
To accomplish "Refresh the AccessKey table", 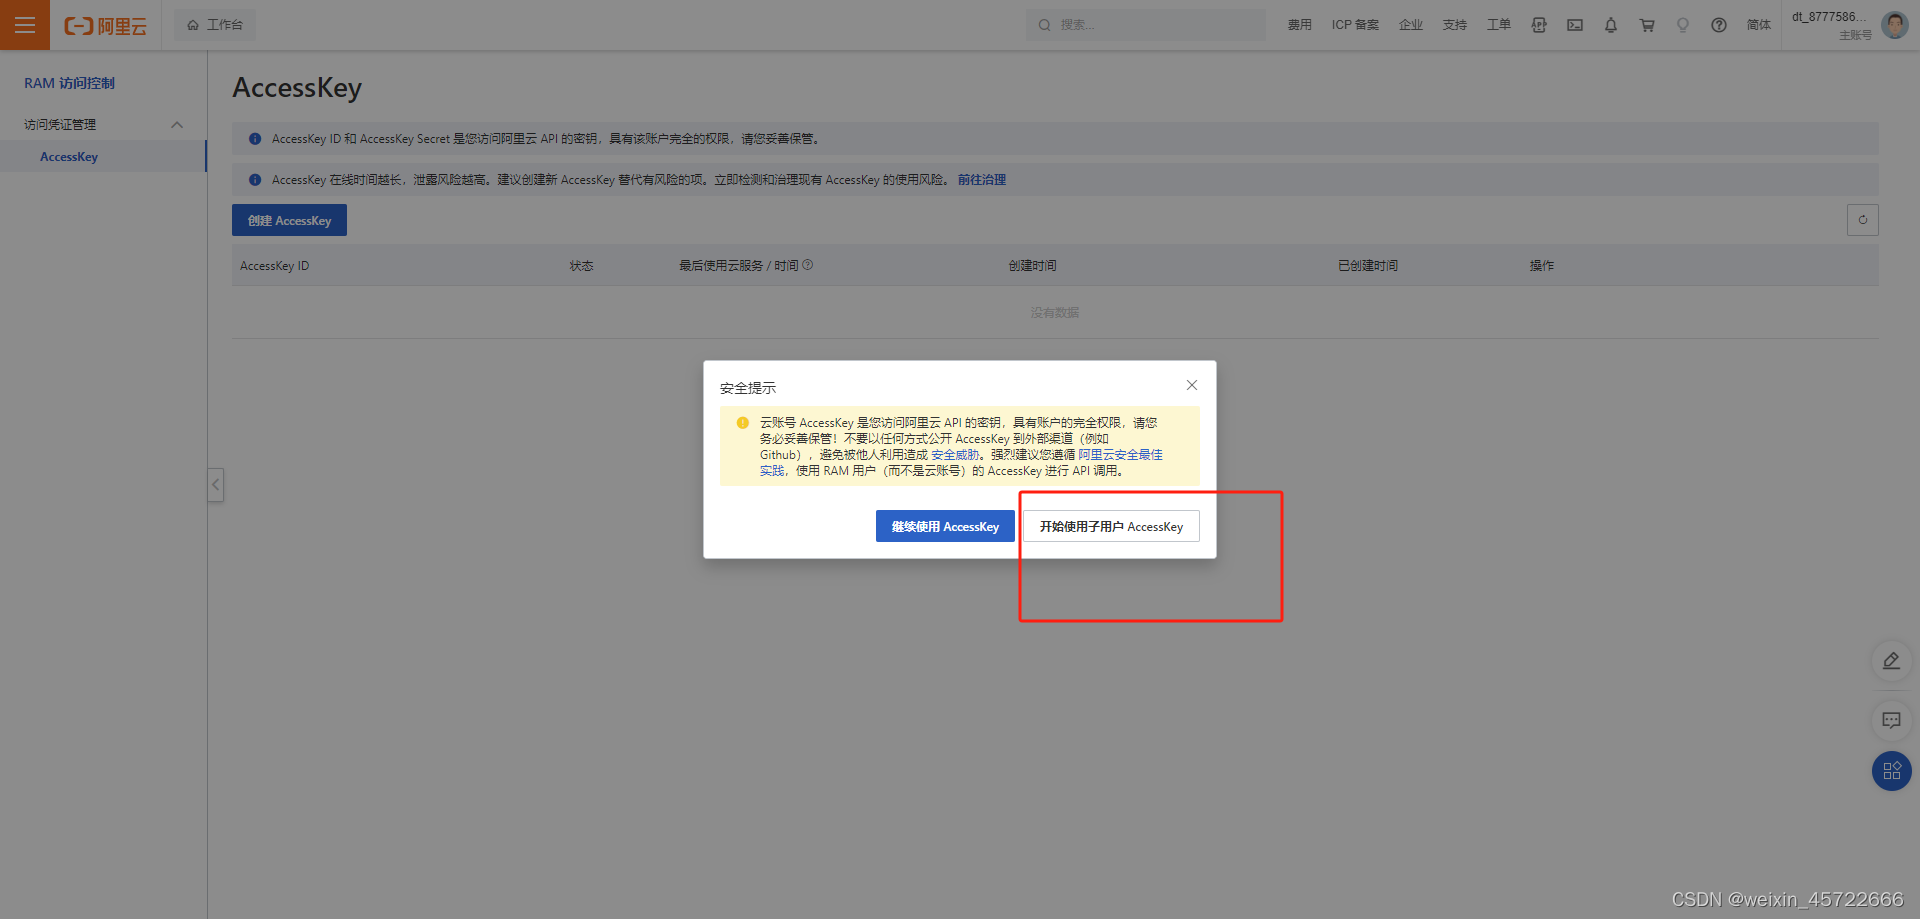I will tap(1862, 220).
